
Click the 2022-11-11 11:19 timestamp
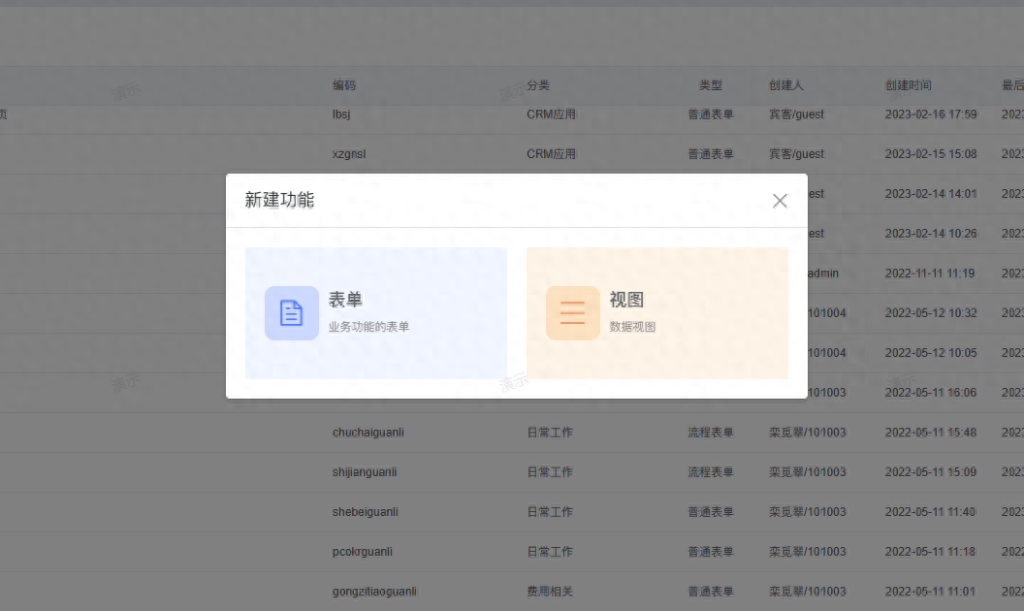tap(930, 274)
